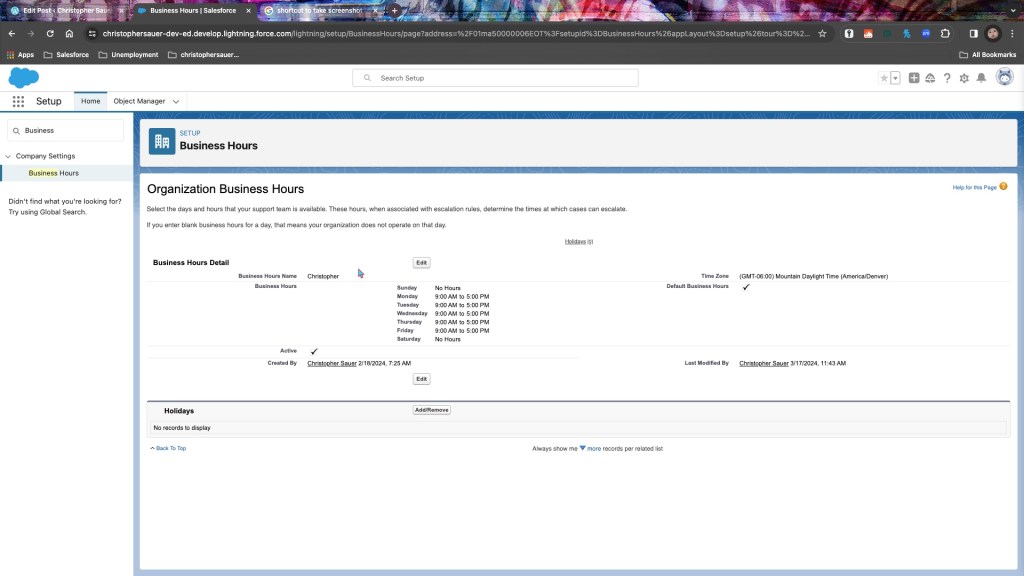Click the top Edit button
1024x576 pixels.
(421, 263)
